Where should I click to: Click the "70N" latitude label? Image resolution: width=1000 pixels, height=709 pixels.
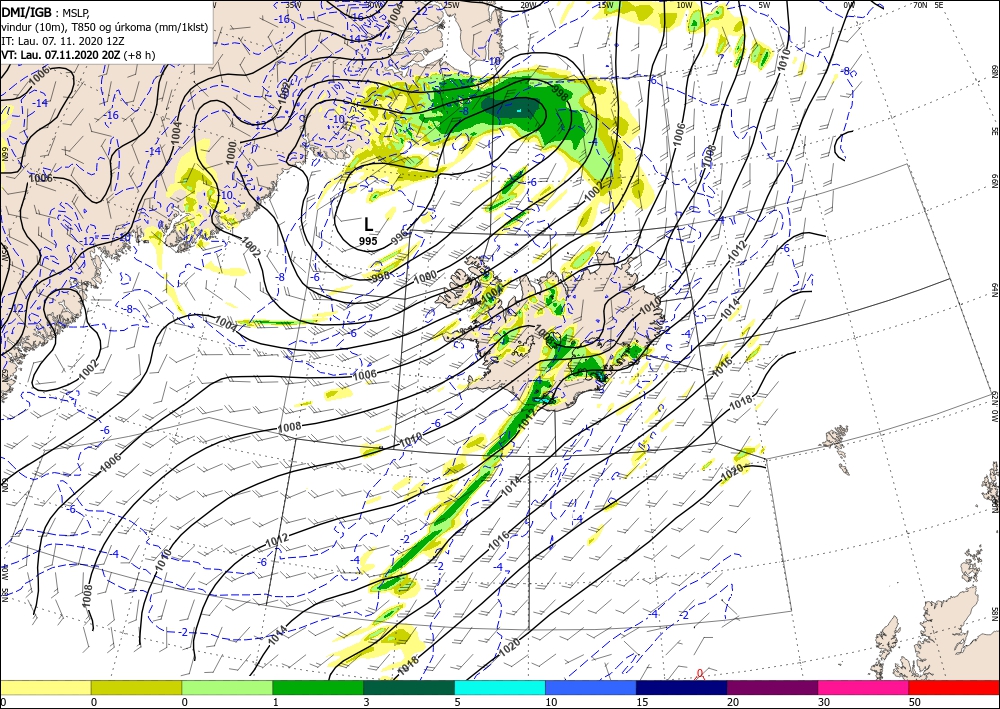point(920,5)
